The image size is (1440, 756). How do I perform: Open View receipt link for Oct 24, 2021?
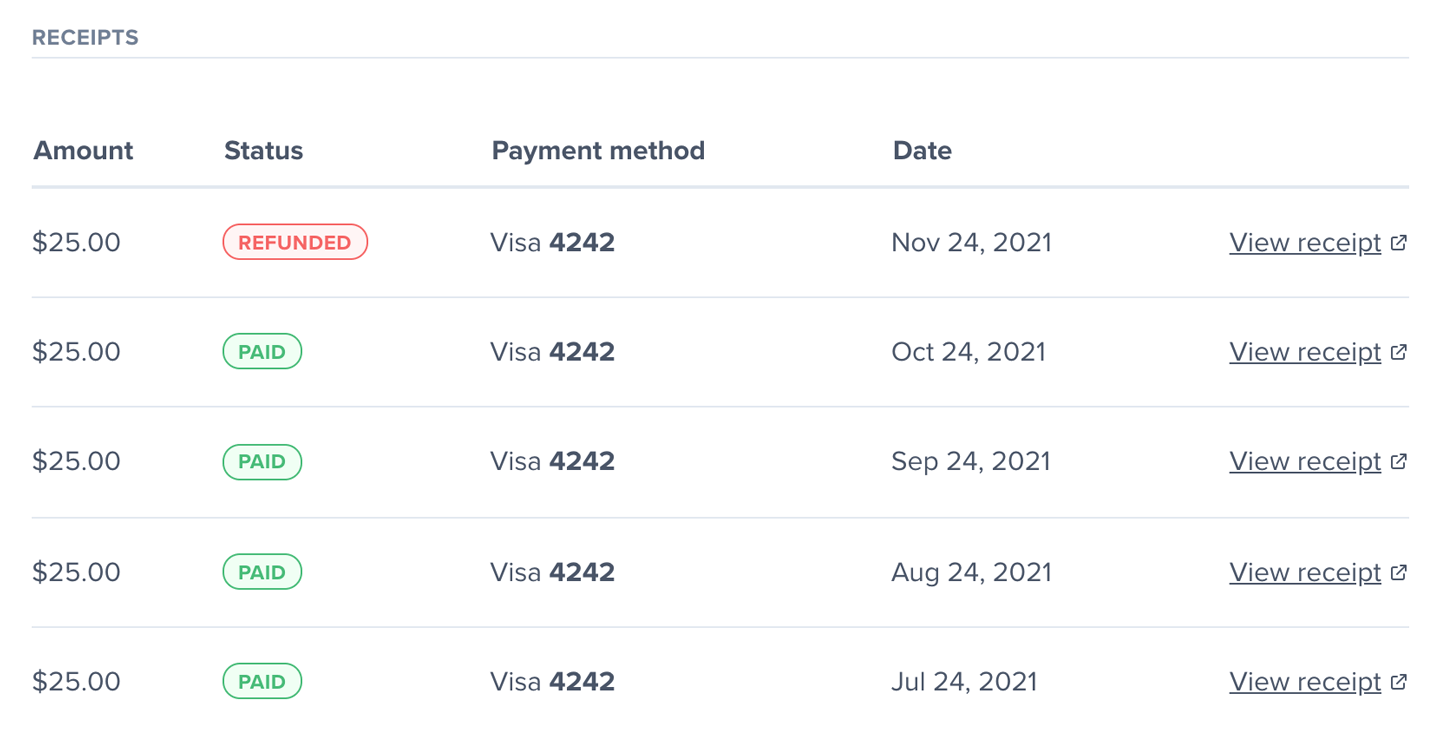point(1304,352)
